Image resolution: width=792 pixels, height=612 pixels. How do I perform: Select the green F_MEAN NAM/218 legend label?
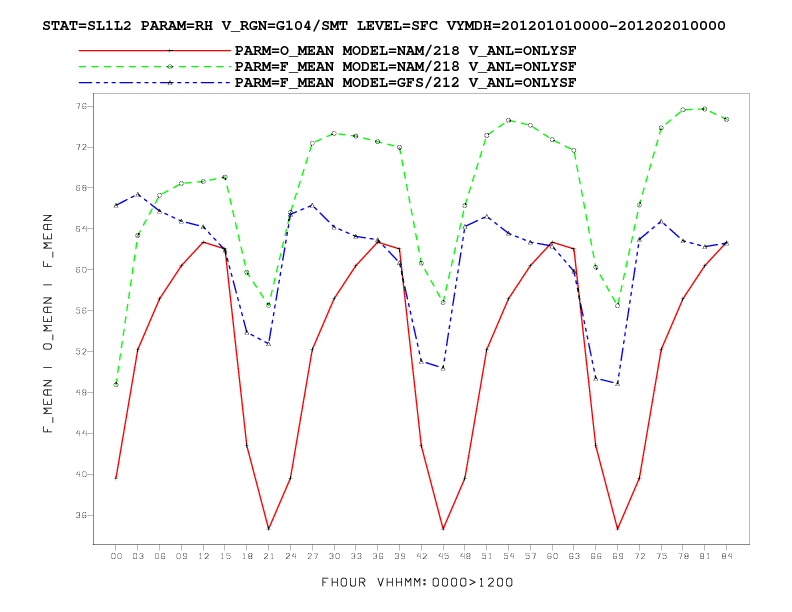(405, 67)
